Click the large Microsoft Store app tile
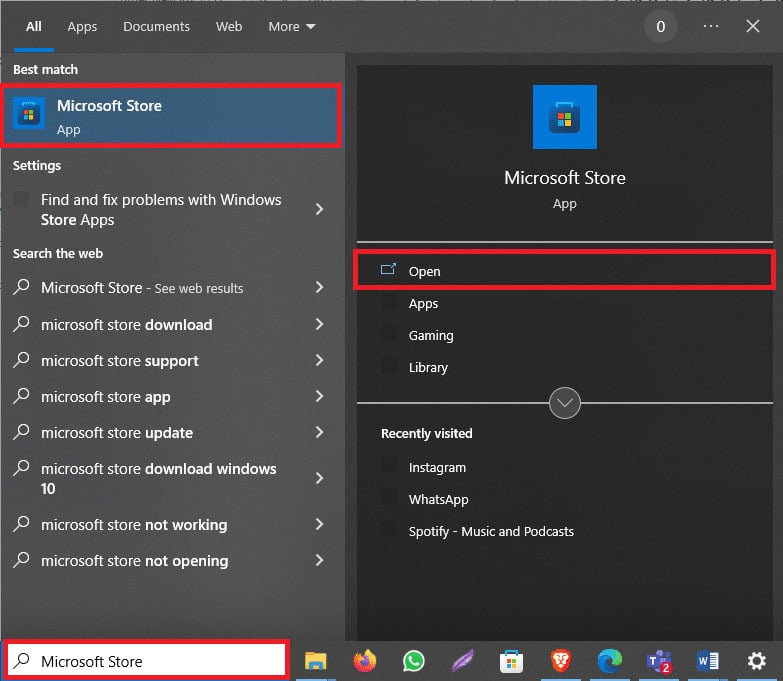 [x=564, y=117]
